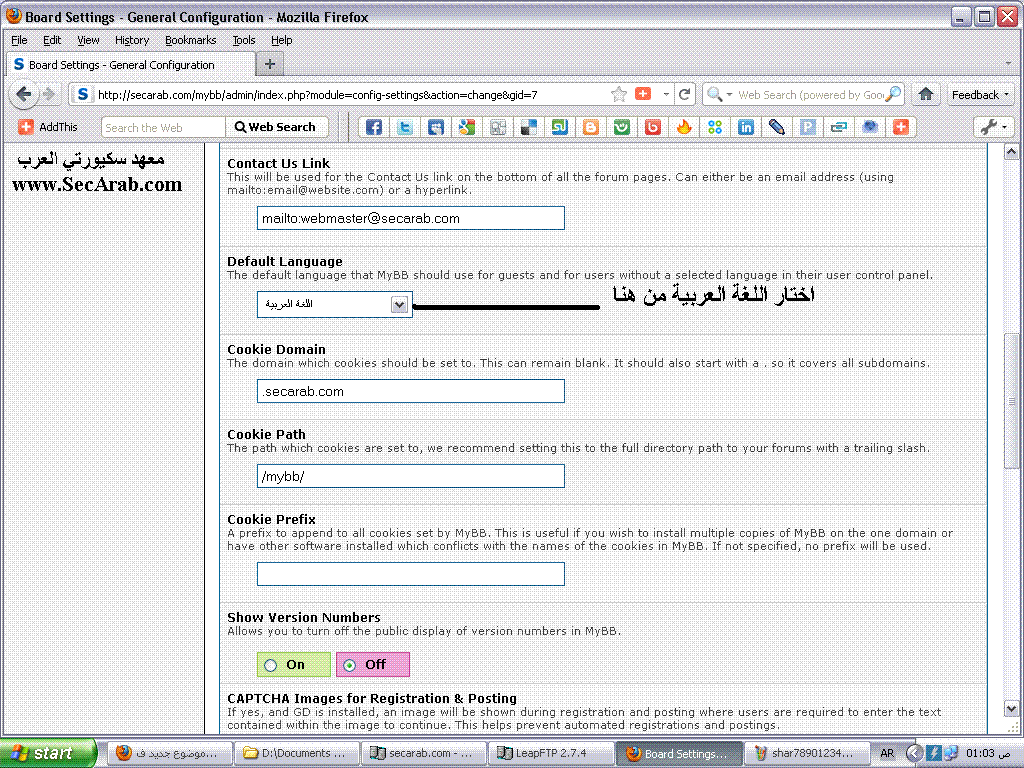The width and height of the screenshot is (1024, 768).
Task: Click the Web Search button
Action: (x=275, y=127)
